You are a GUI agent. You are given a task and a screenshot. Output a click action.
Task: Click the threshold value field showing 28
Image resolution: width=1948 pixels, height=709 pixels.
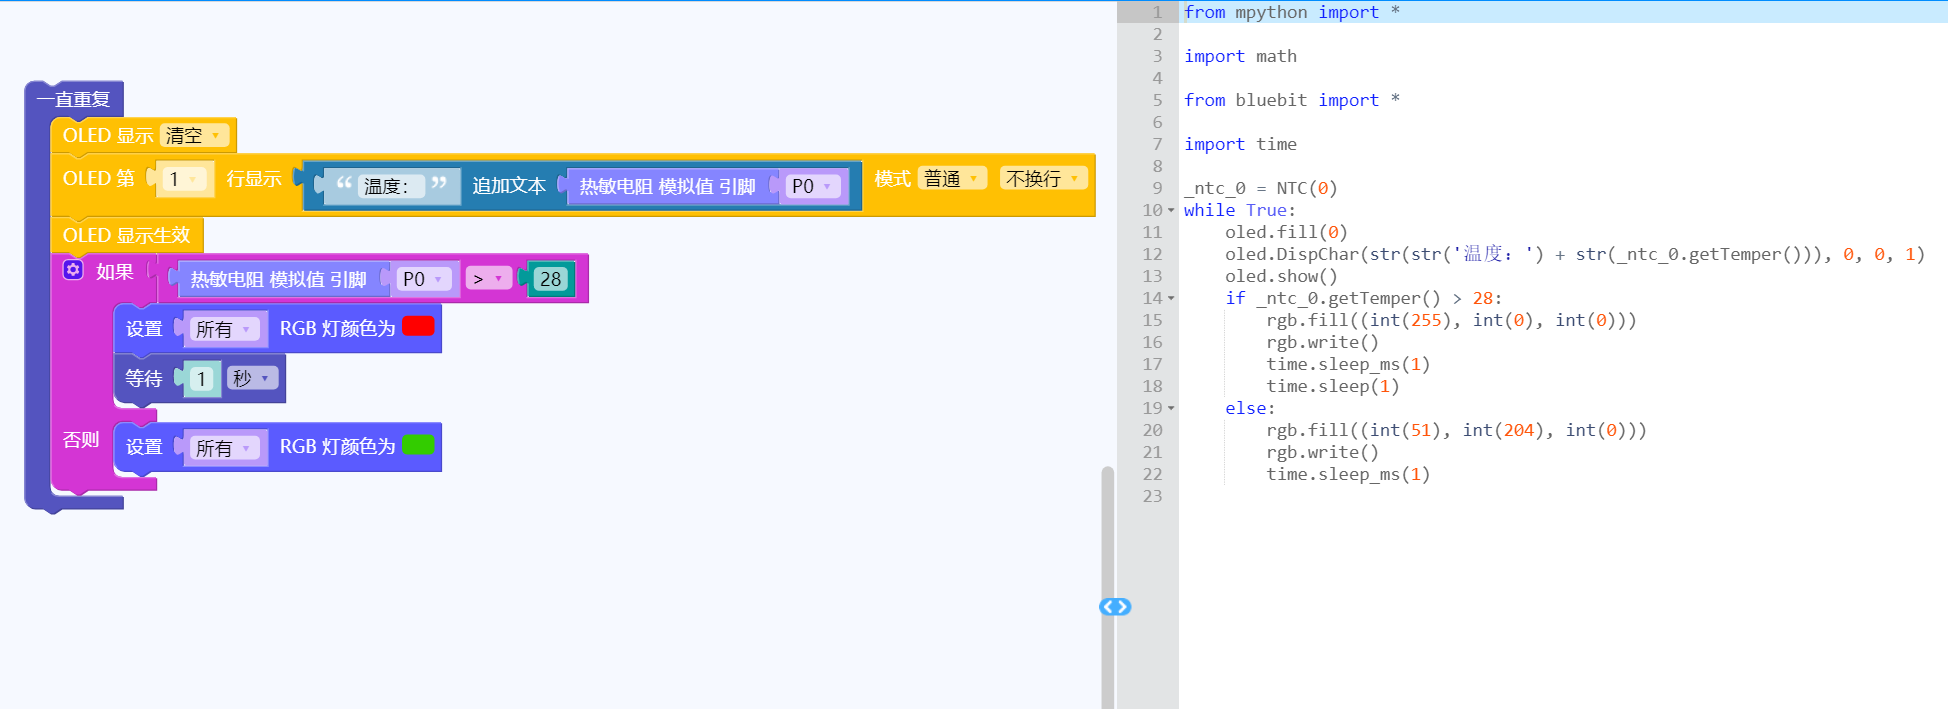pyautogui.click(x=550, y=279)
